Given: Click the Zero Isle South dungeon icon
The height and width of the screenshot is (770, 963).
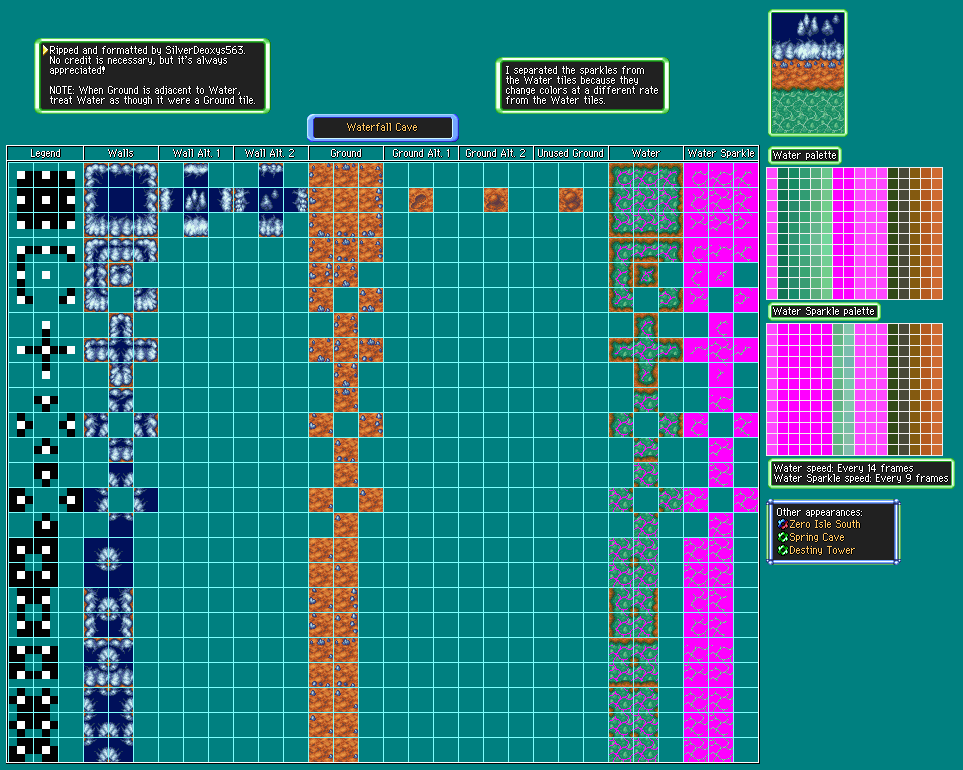Looking at the screenshot, I should tap(782, 524).
